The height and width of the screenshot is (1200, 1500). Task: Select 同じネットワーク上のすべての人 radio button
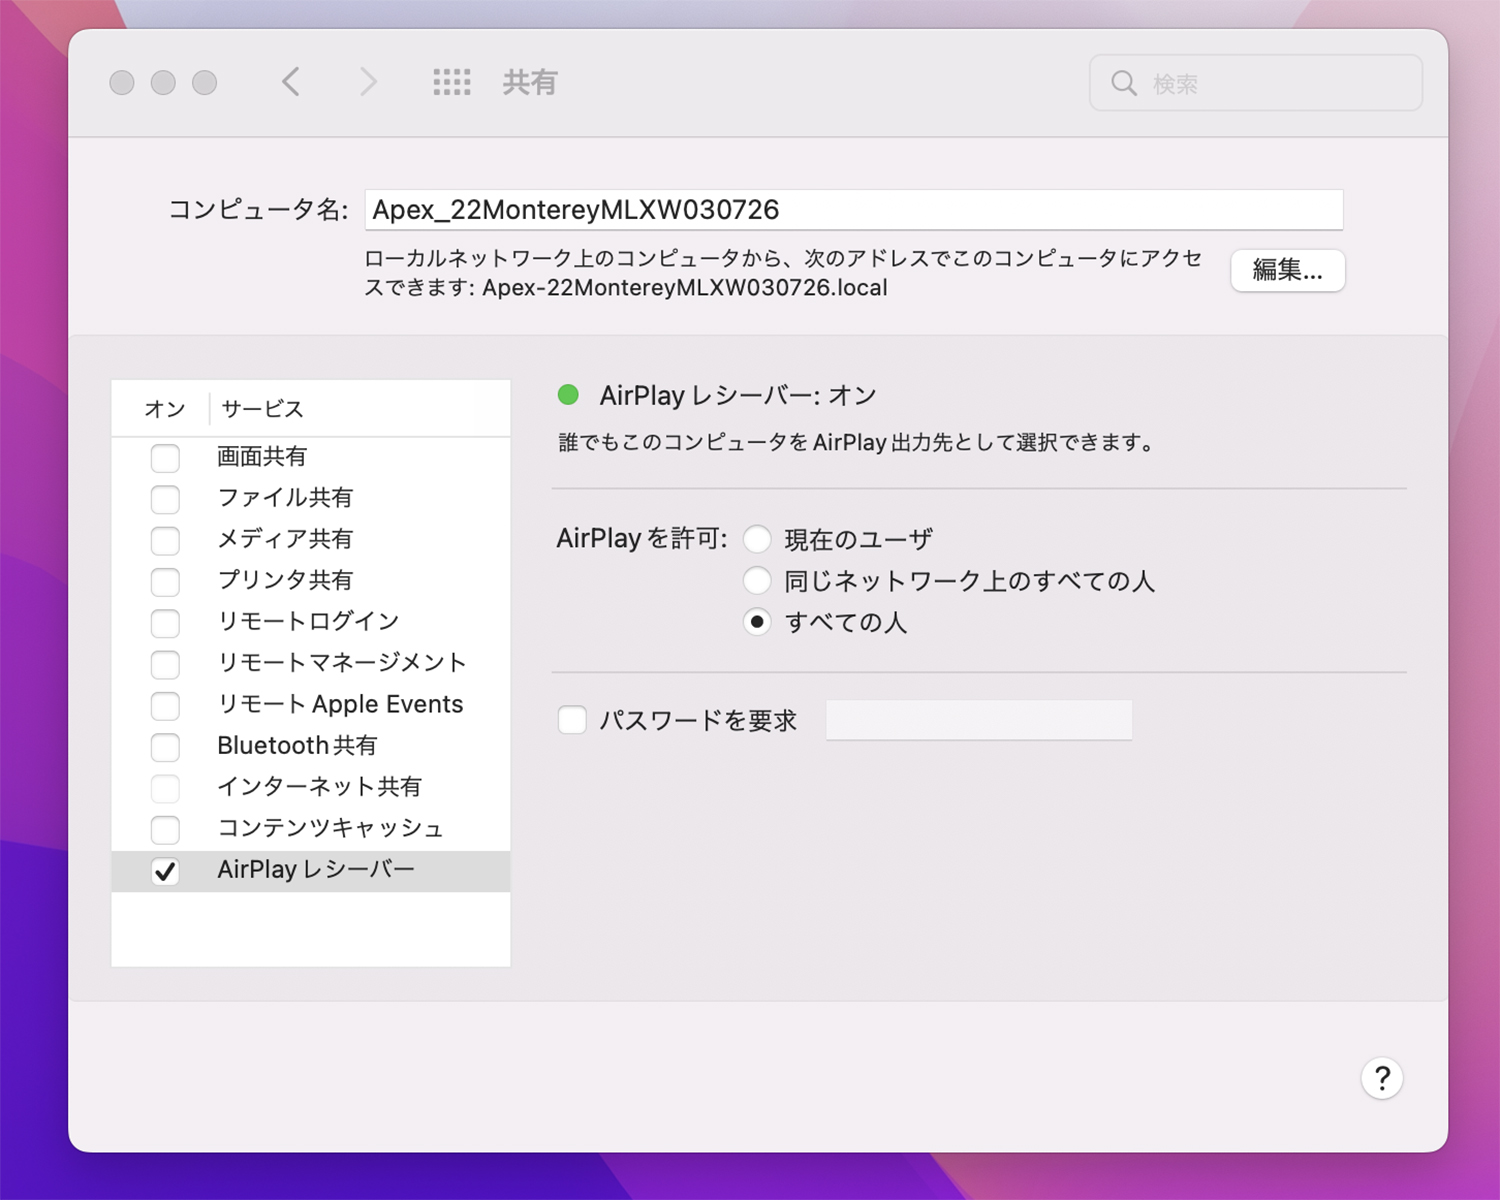(757, 580)
